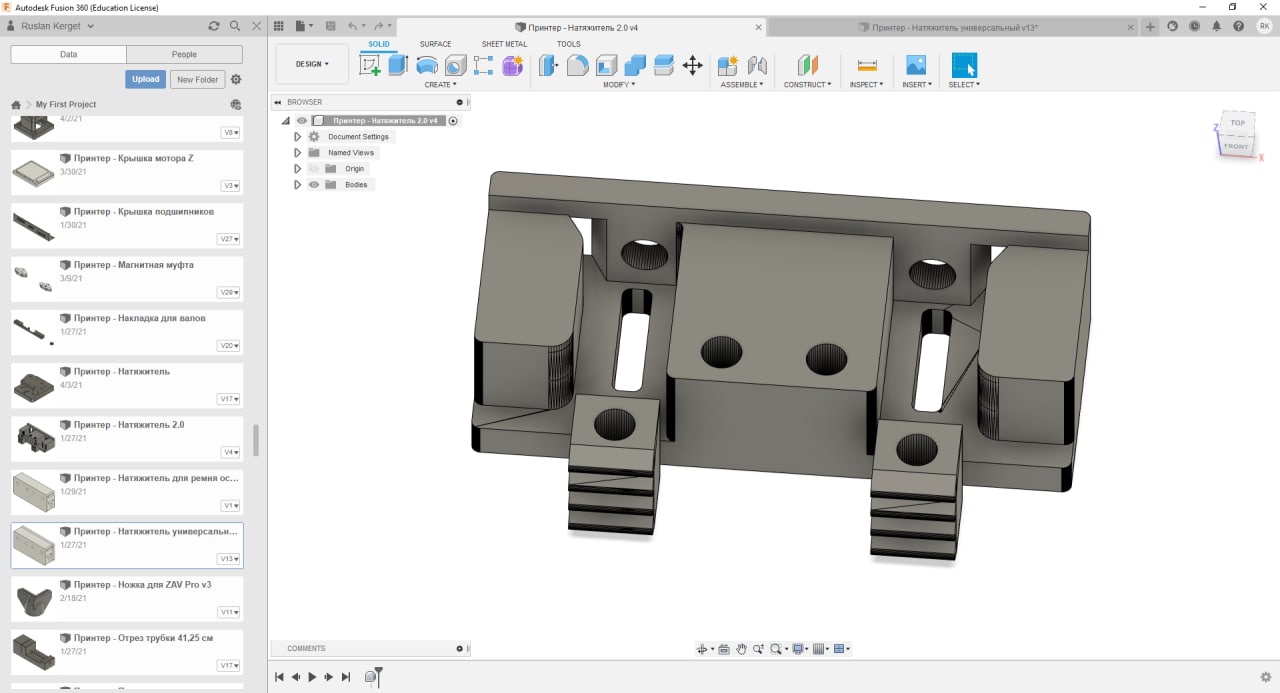Expand the Bodies node
This screenshot has height=693, width=1280.
(x=297, y=185)
